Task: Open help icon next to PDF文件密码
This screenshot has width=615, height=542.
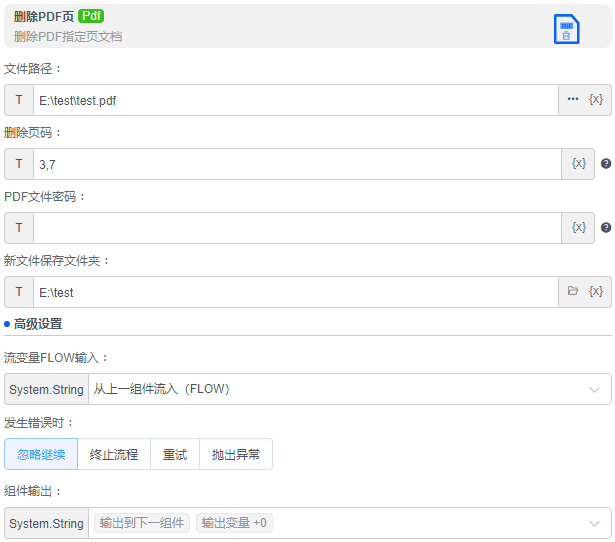Action: [x=606, y=227]
